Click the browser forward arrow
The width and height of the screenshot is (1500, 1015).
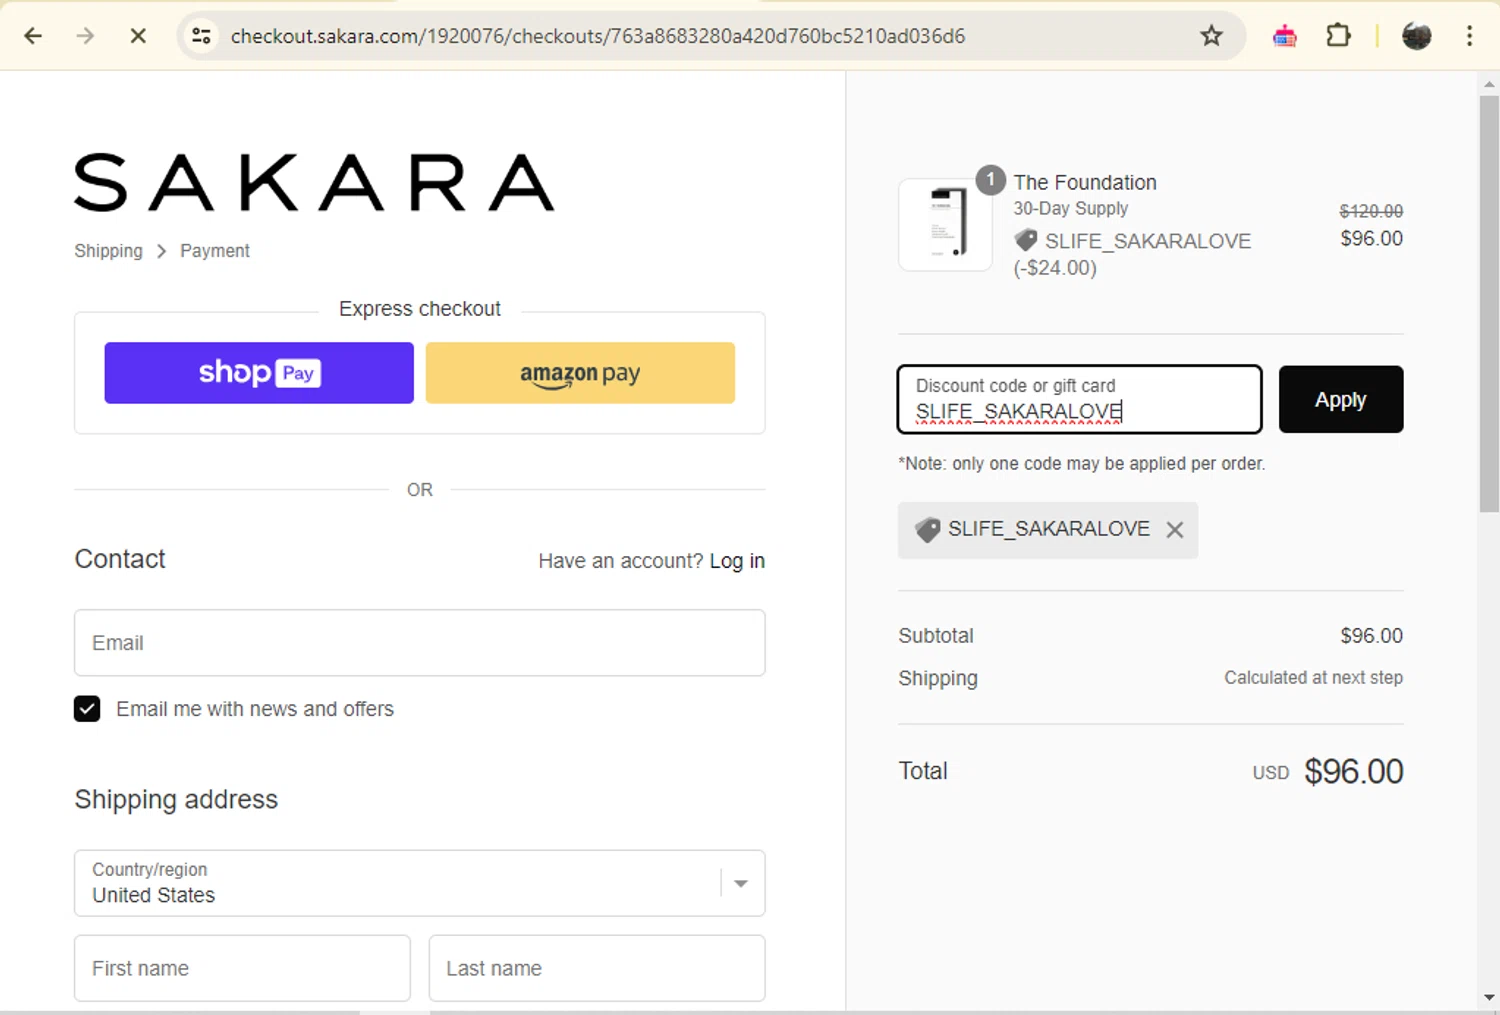pyautogui.click(x=85, y=36)
